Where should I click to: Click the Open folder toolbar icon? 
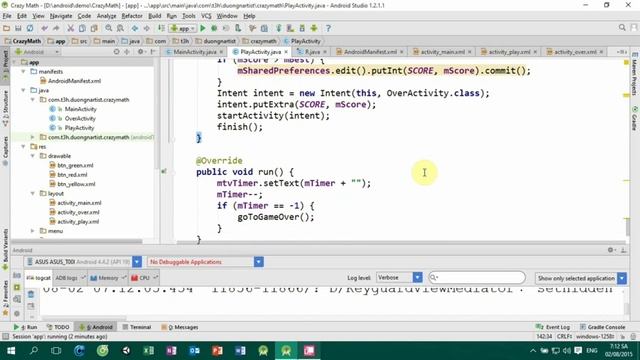6,28
